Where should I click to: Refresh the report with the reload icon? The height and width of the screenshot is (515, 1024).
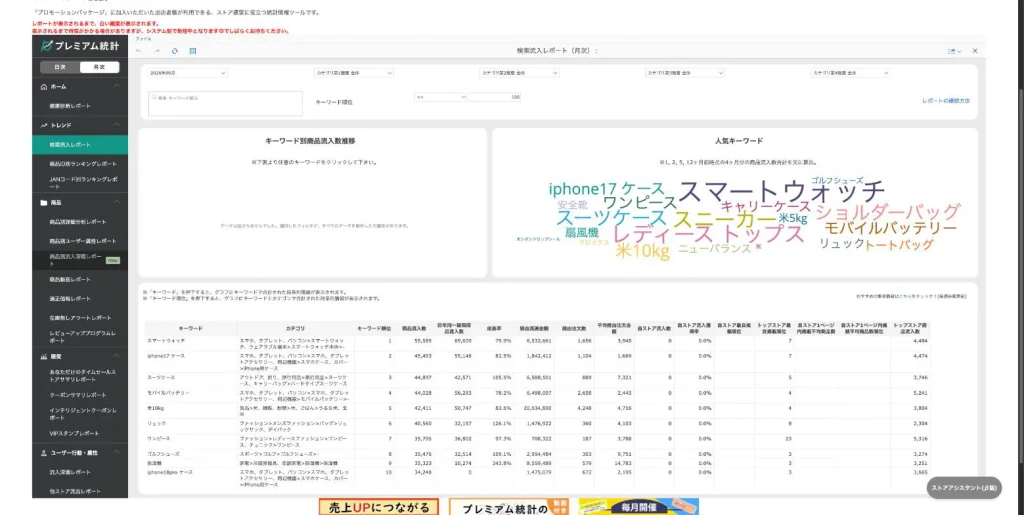(x=174, y=51)
